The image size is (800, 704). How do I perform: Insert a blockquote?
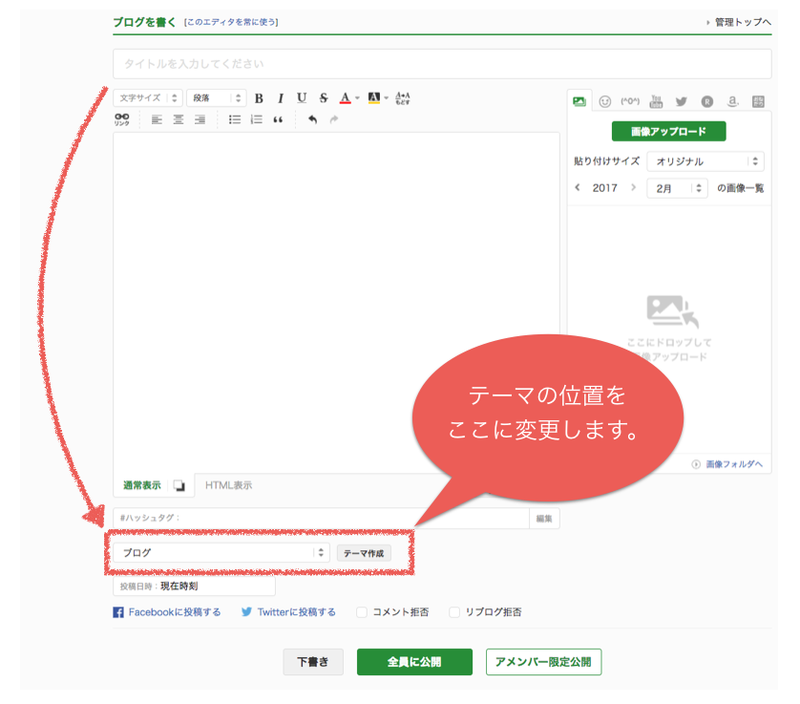tap(278, 119)
